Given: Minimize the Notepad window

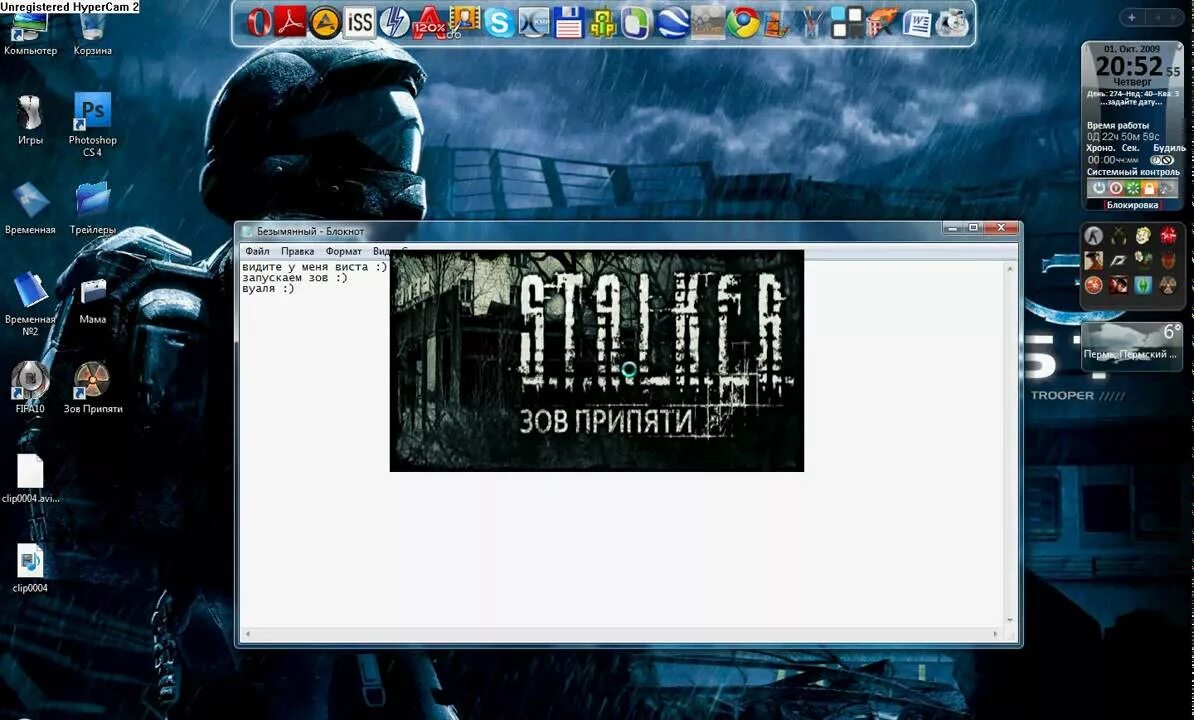Looking at the screenshot, I should point(952,228).
